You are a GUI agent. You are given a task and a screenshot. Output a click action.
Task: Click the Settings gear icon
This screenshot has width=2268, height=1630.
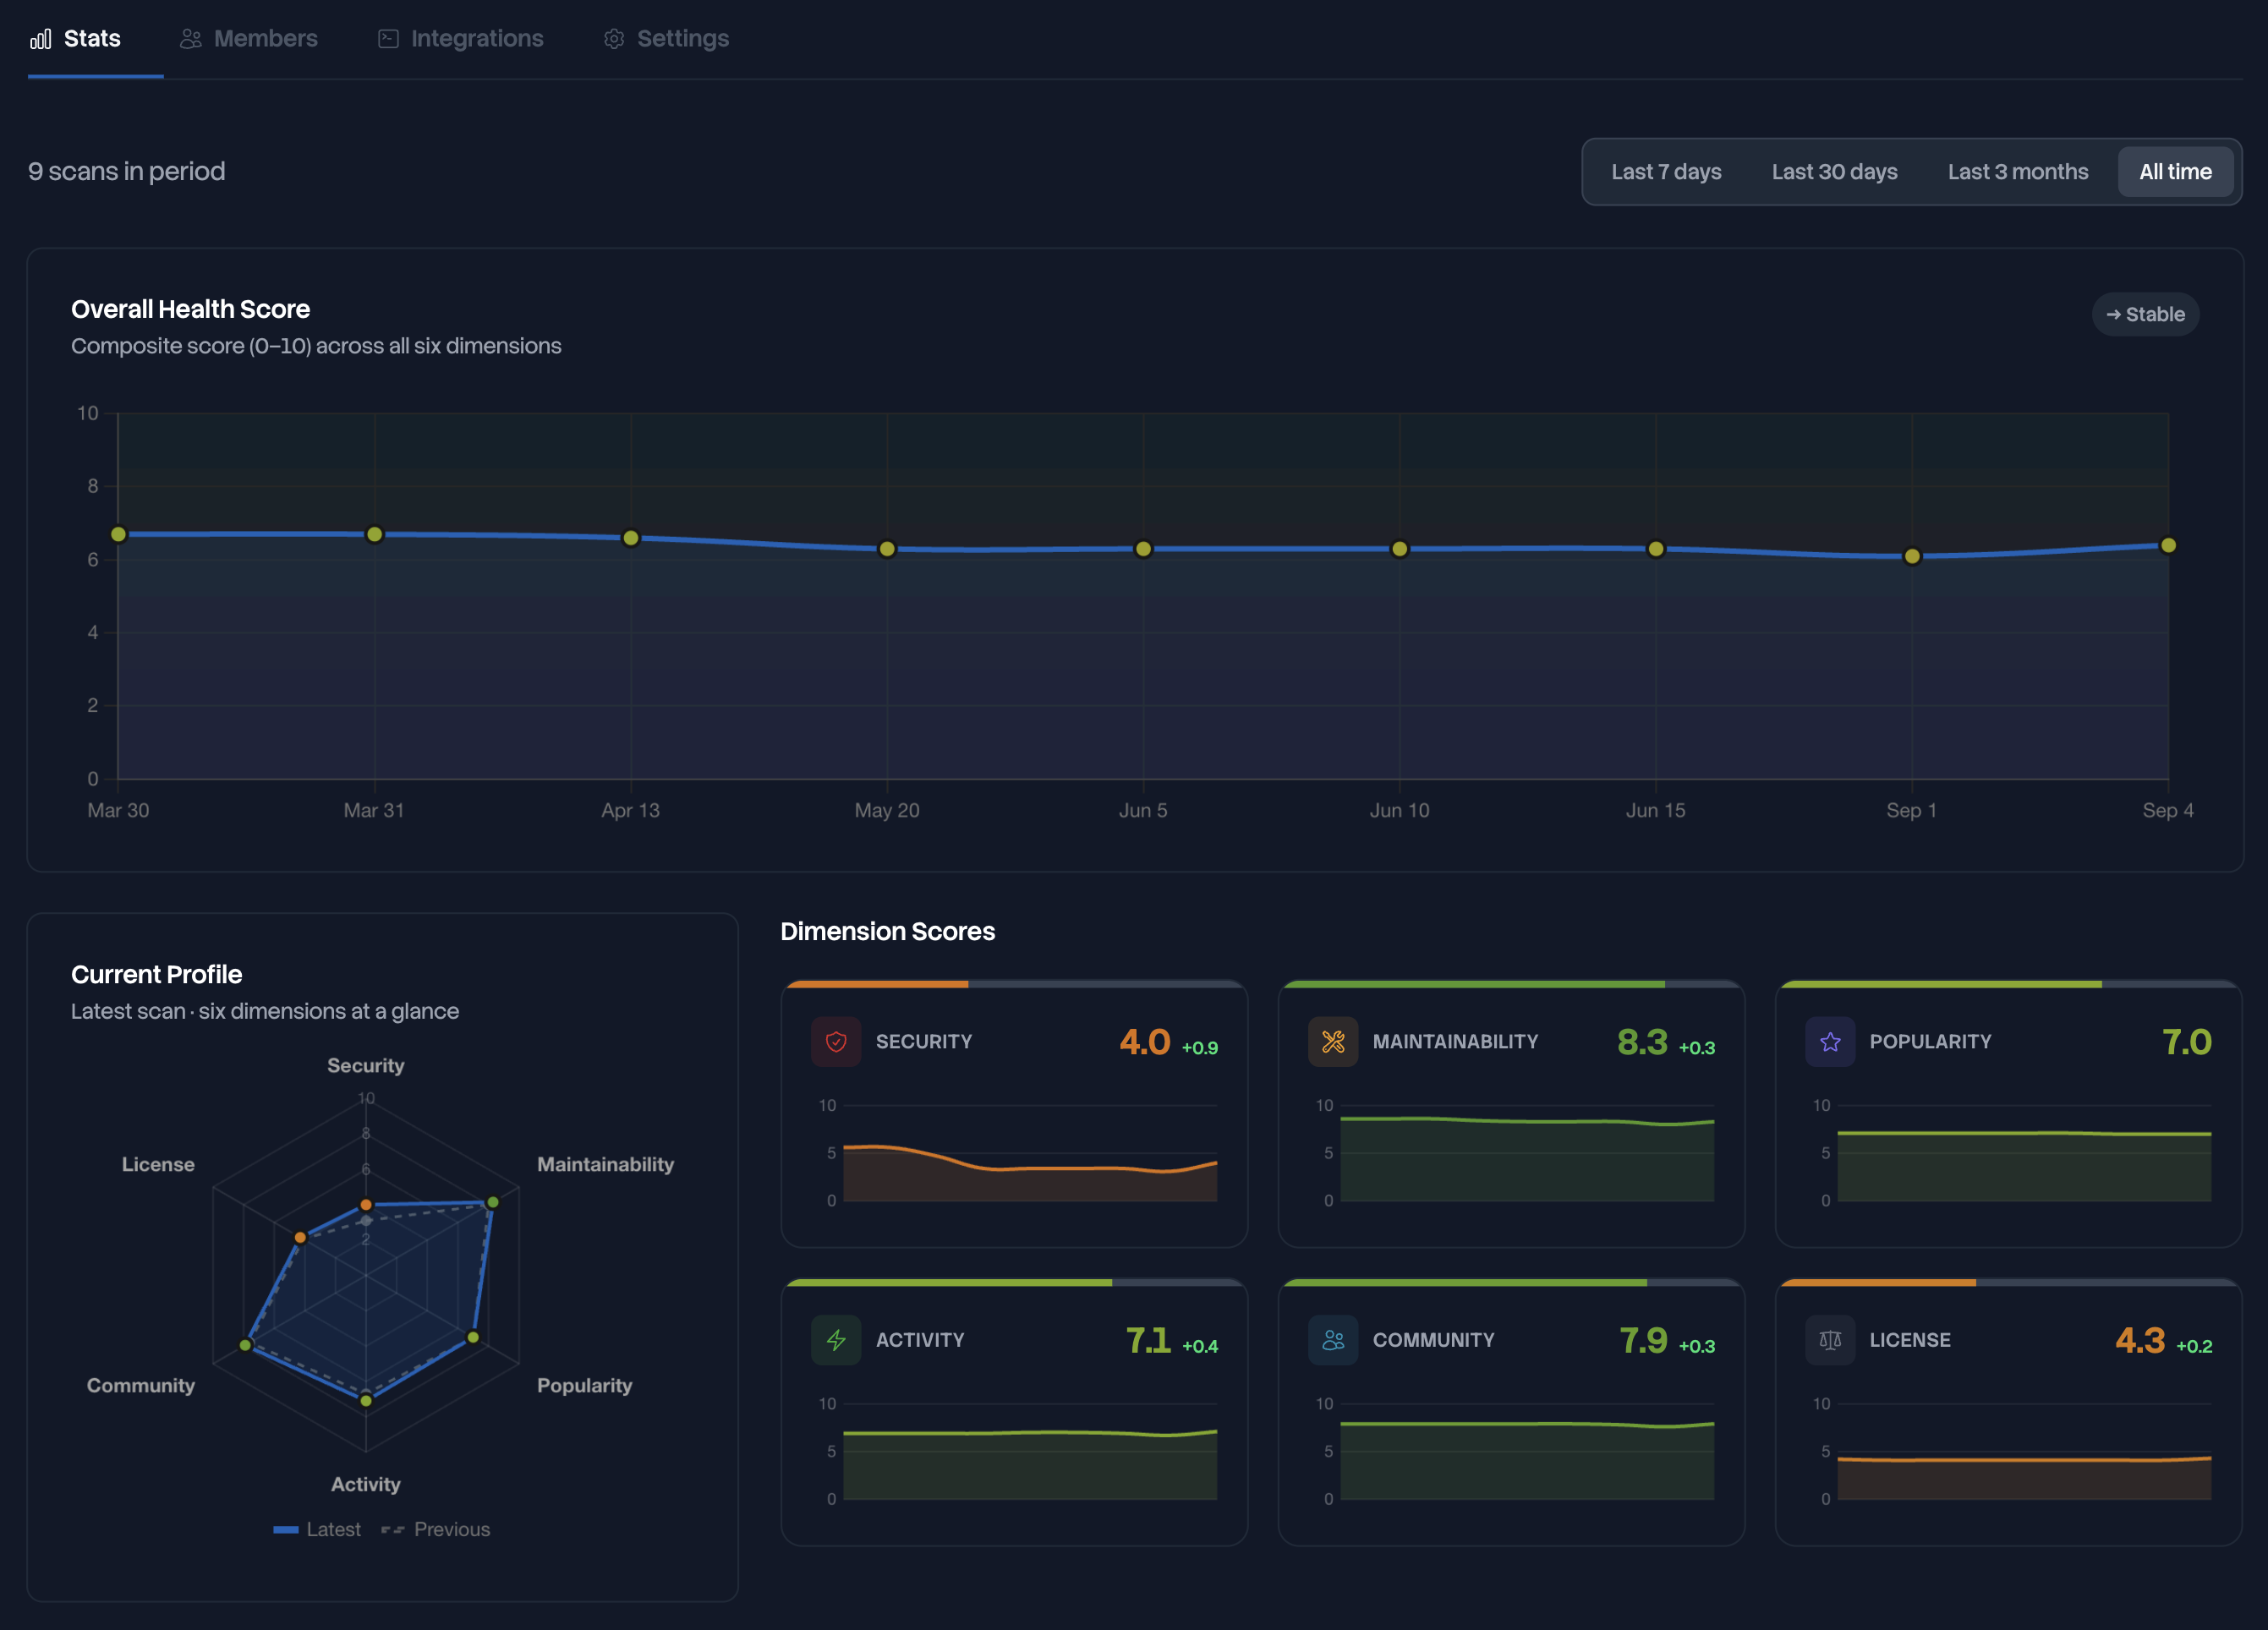pyautogui.click(x=614, y=39)
